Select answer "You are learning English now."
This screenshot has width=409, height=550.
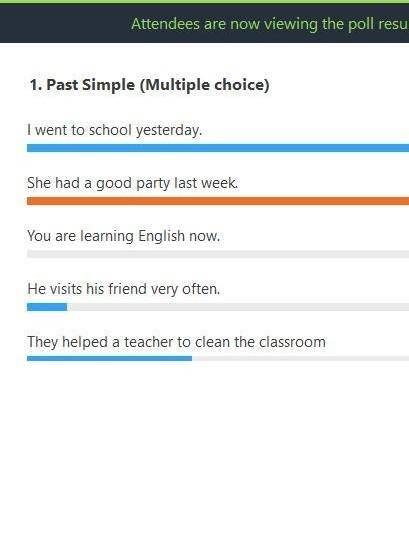pos(123,236)
